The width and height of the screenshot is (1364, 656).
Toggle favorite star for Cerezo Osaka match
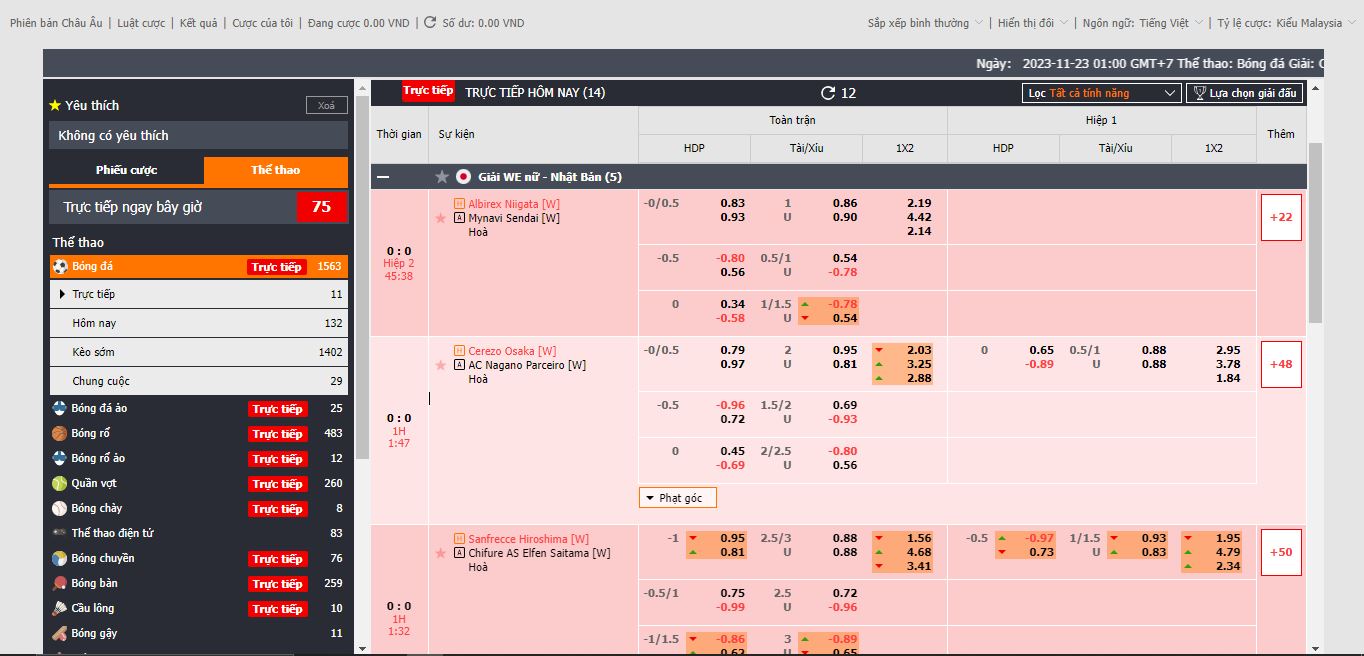(x=440, y=365)
